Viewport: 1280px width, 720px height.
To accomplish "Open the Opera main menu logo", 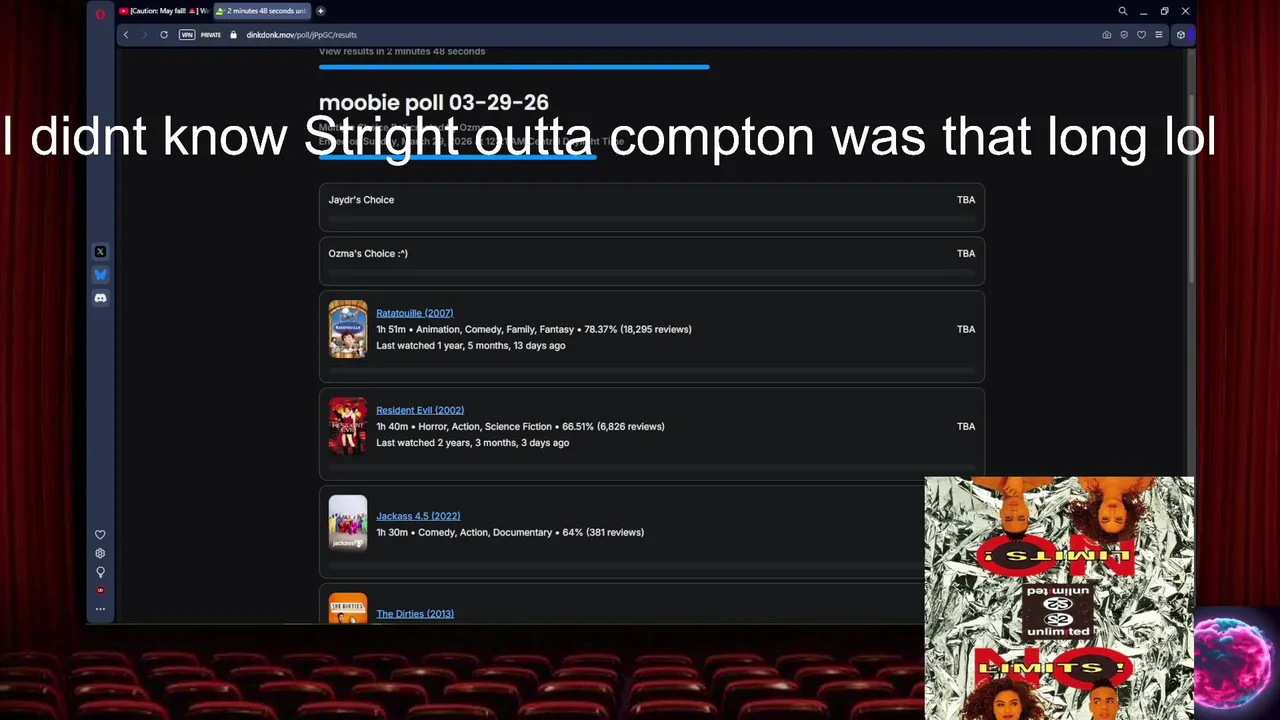I will 100,13.
